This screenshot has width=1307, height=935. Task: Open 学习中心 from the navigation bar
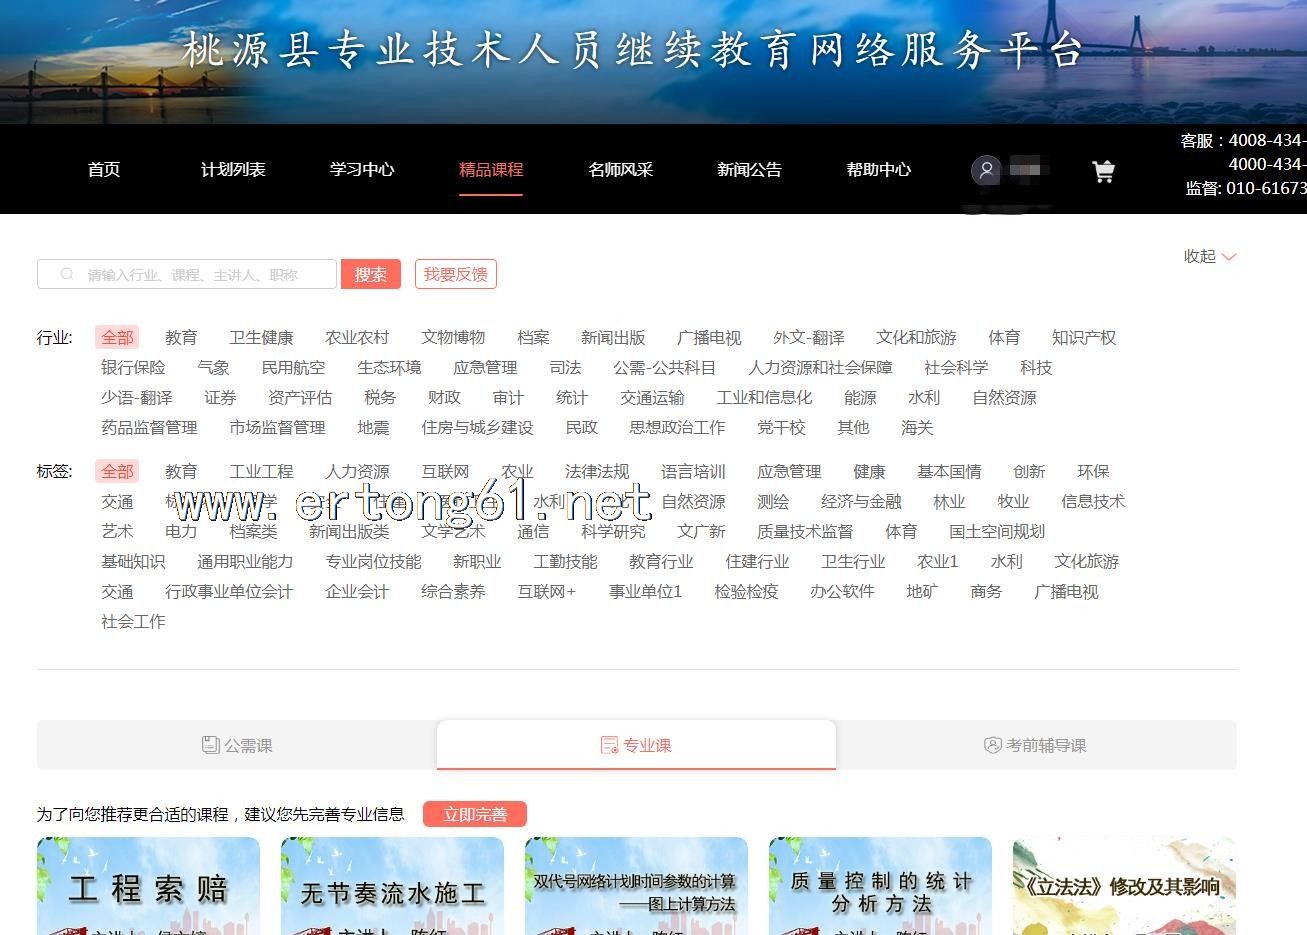pyautogui.click(x=362, y=170)
